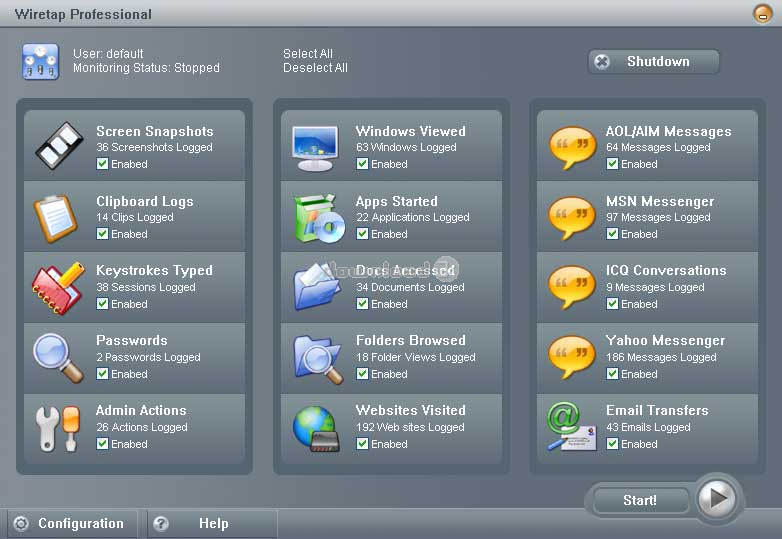Toggle Enabled checkbox for Websites Visited
The image size is (782, 539).
tap(363, 443)
